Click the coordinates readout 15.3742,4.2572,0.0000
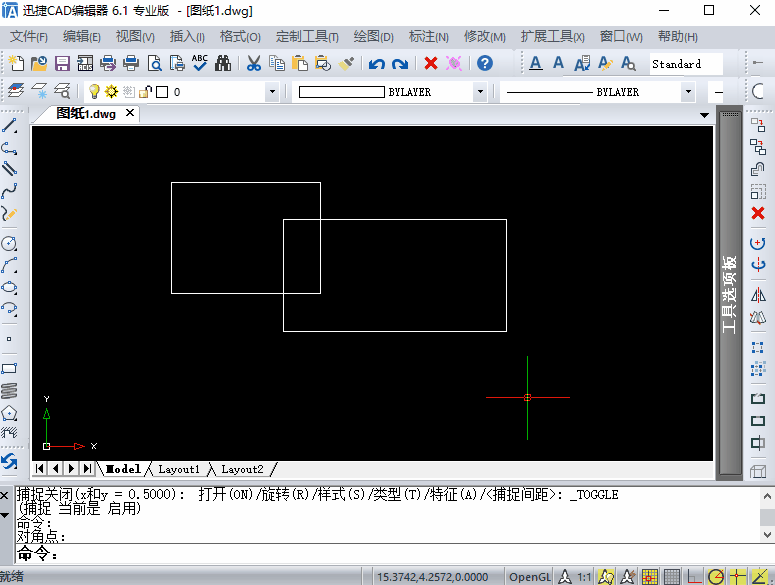The width and height of the screenshot is (775, 585). [x=432, y=577]
